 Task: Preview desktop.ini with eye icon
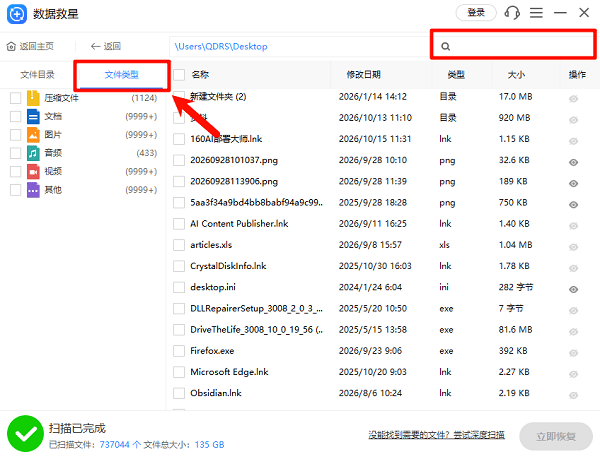573,290
